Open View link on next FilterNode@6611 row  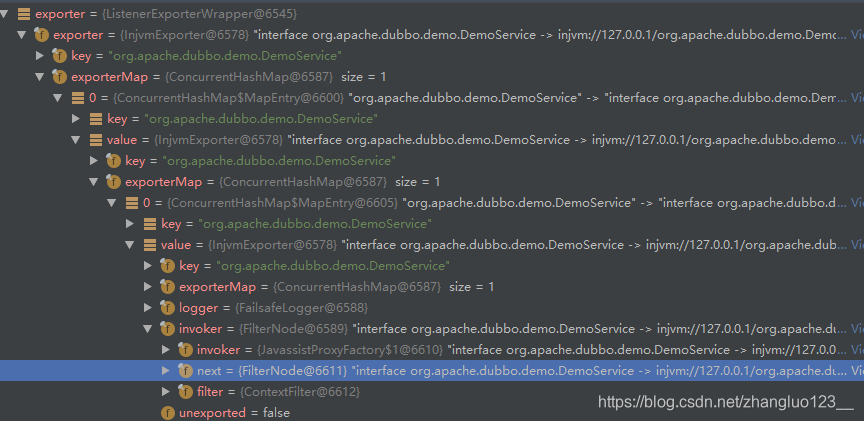tap(857, 371)
